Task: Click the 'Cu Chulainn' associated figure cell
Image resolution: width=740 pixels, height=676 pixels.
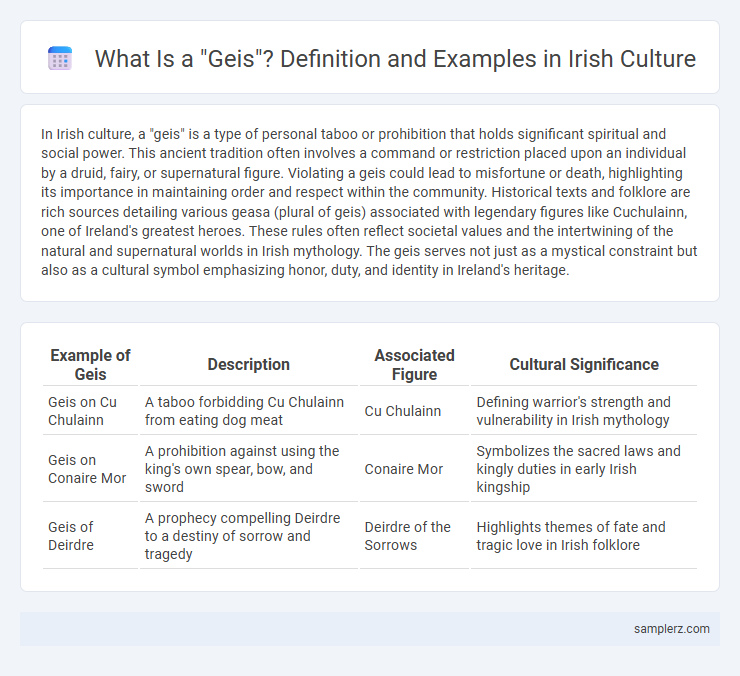Action: pyautogui.click(x=414, y=411)
